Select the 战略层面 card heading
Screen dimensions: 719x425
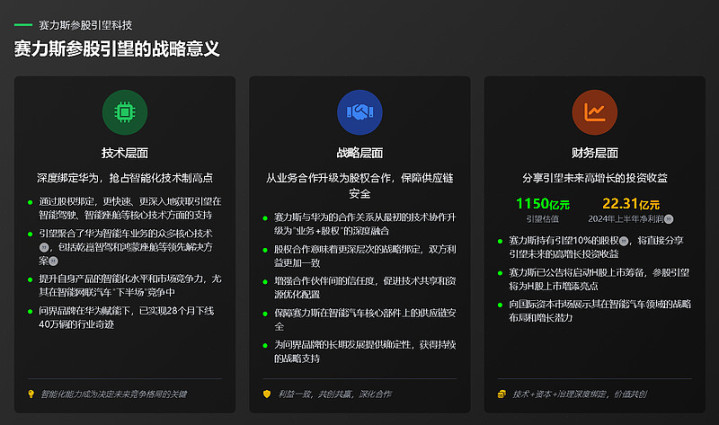[360, 153]
